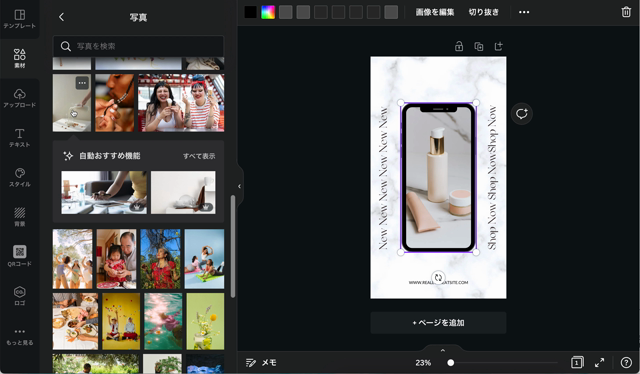Open the テキスト text panel
Image resolution: width=640 pixels, height=374 pixels.
point(20,138)
